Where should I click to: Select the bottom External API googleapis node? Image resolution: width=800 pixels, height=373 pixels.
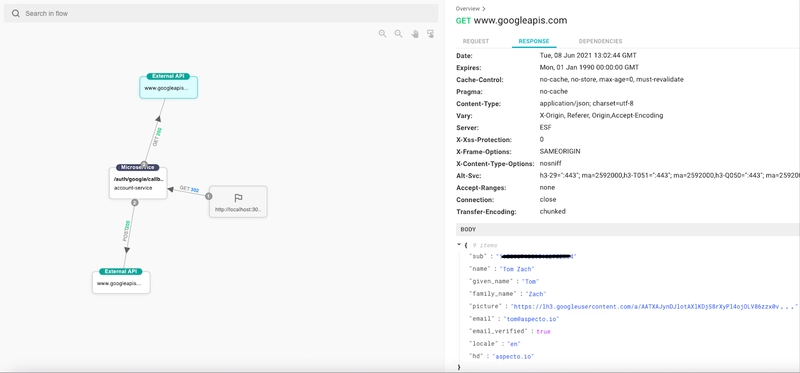(x=121, y=281)
